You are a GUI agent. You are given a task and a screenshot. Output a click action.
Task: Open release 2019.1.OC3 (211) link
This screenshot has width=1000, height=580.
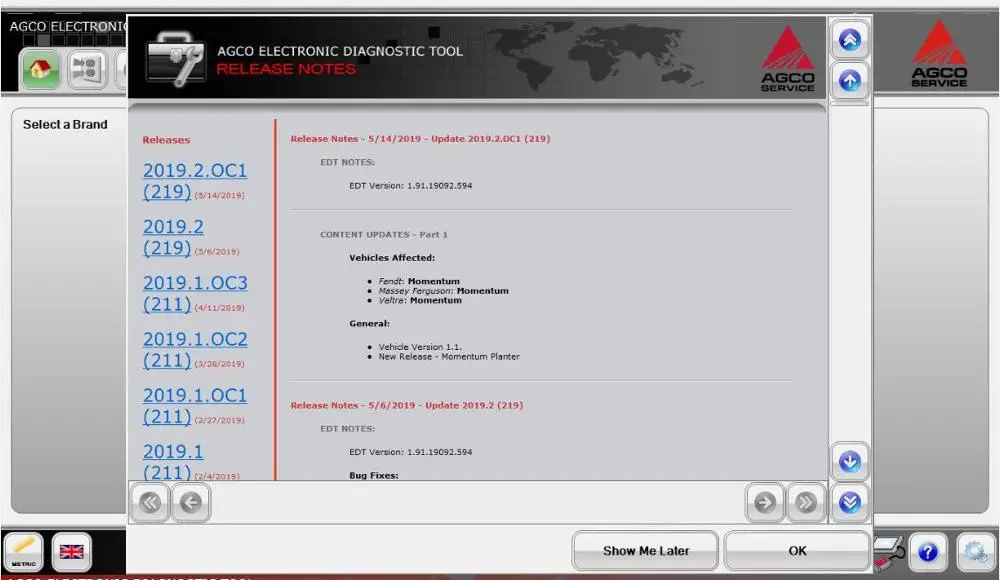pos(195,294)
